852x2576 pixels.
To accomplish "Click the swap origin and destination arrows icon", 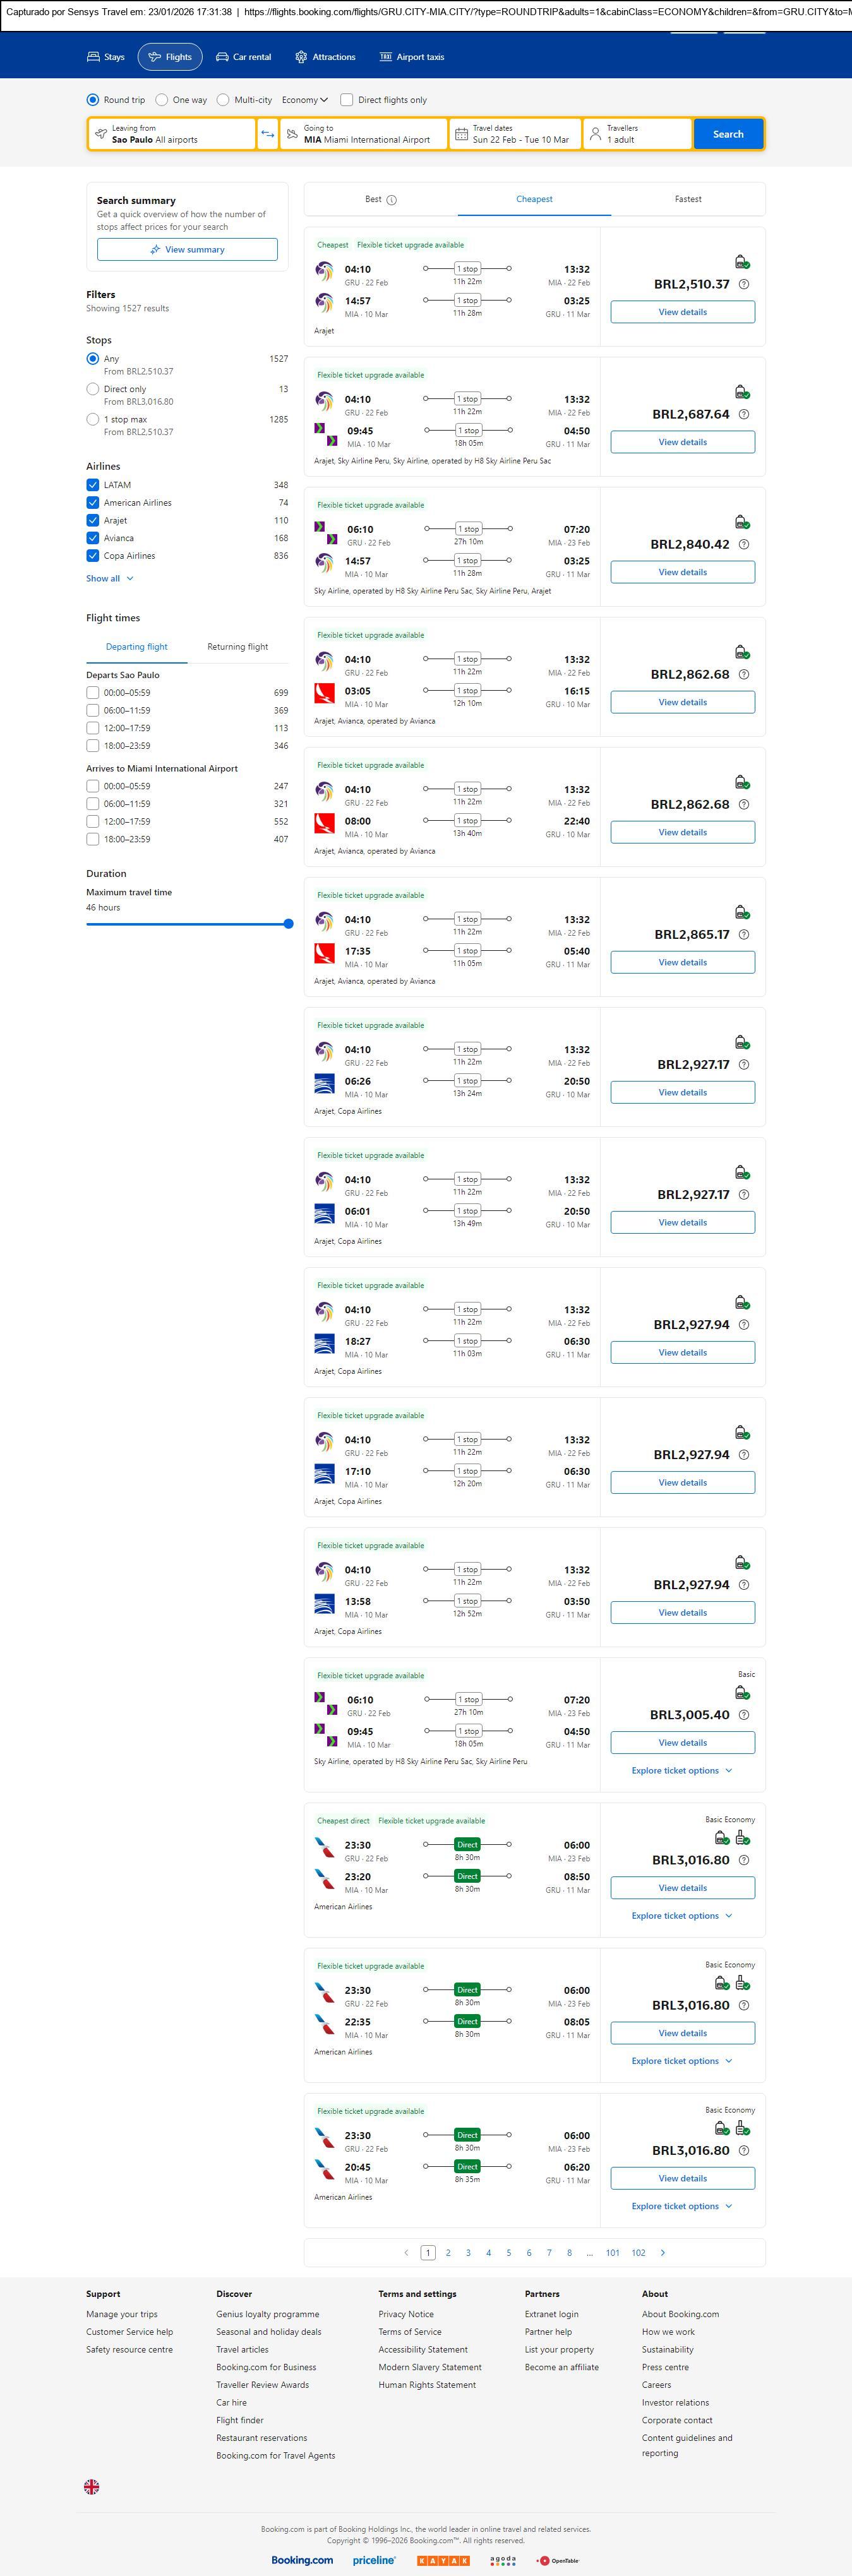I will pos(267,134).
